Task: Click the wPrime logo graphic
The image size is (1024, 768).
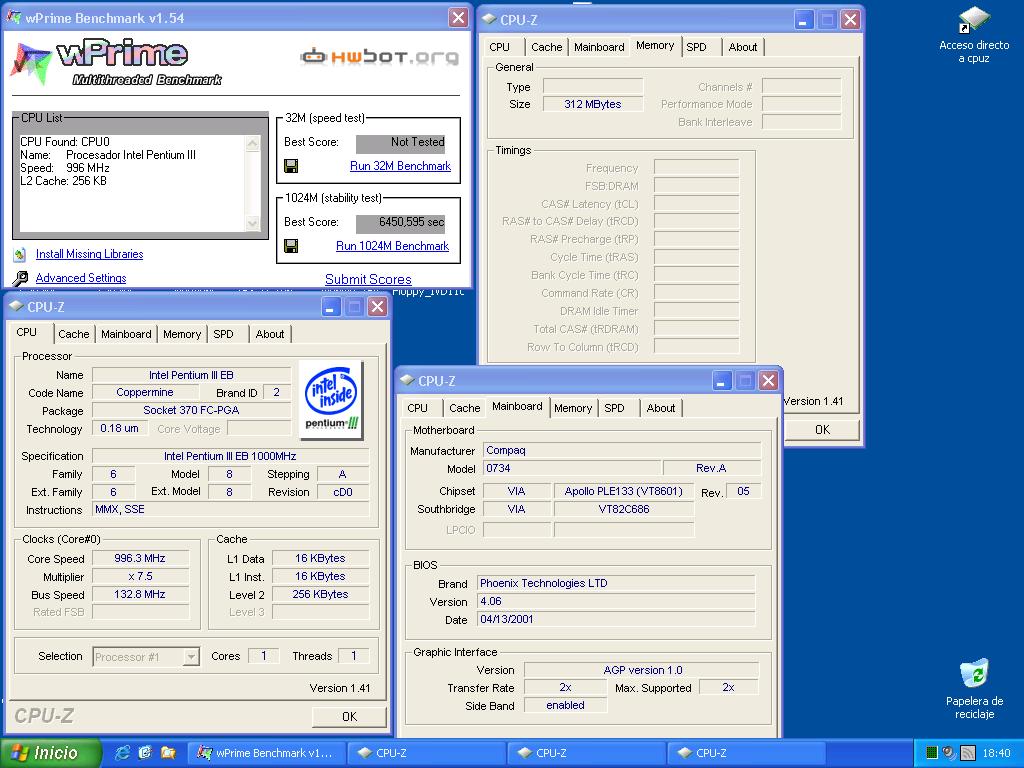Action: [x=116, y=63]
